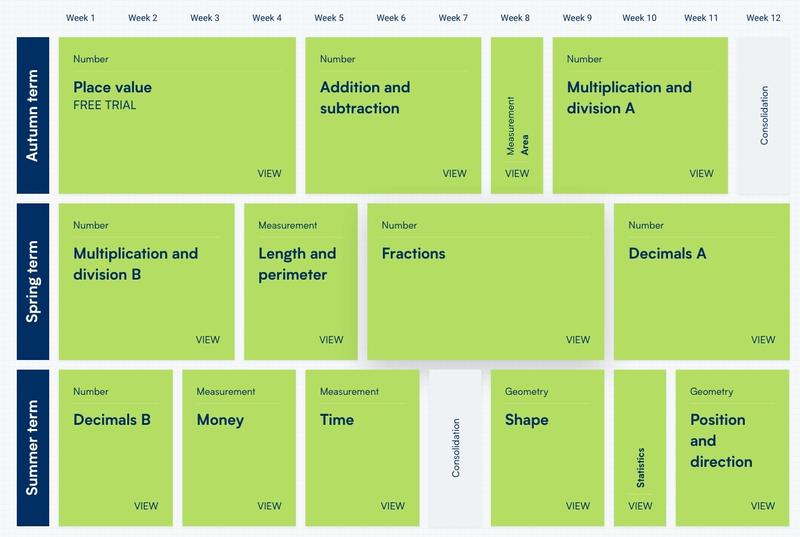This screenshot has width=800, height=537.
Task: Open Multiplication and division B VIEW link
Action: pos(207,340)
